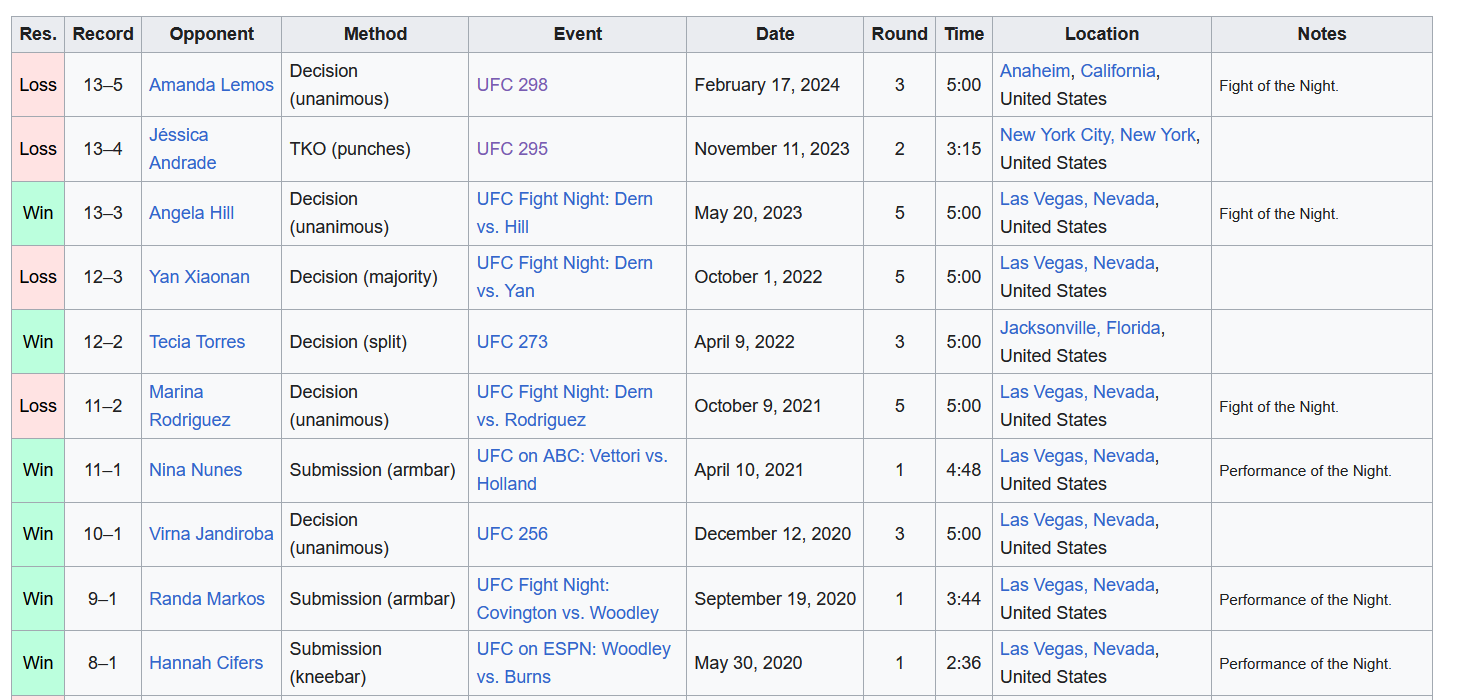Click the date May 30, 2020
Viewport: 1459px width, 700px height.
tap(749, 663)
